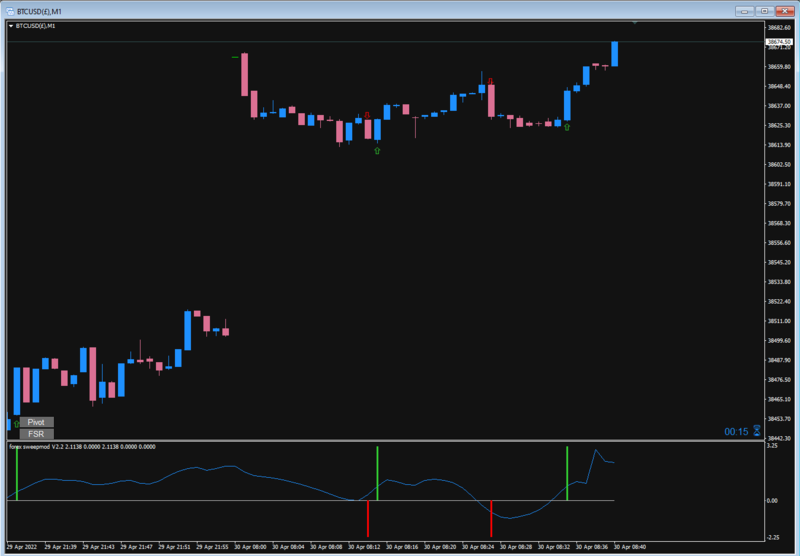Minimize the BTCUSD chart window
800x556 pixels.
point(744,11)
